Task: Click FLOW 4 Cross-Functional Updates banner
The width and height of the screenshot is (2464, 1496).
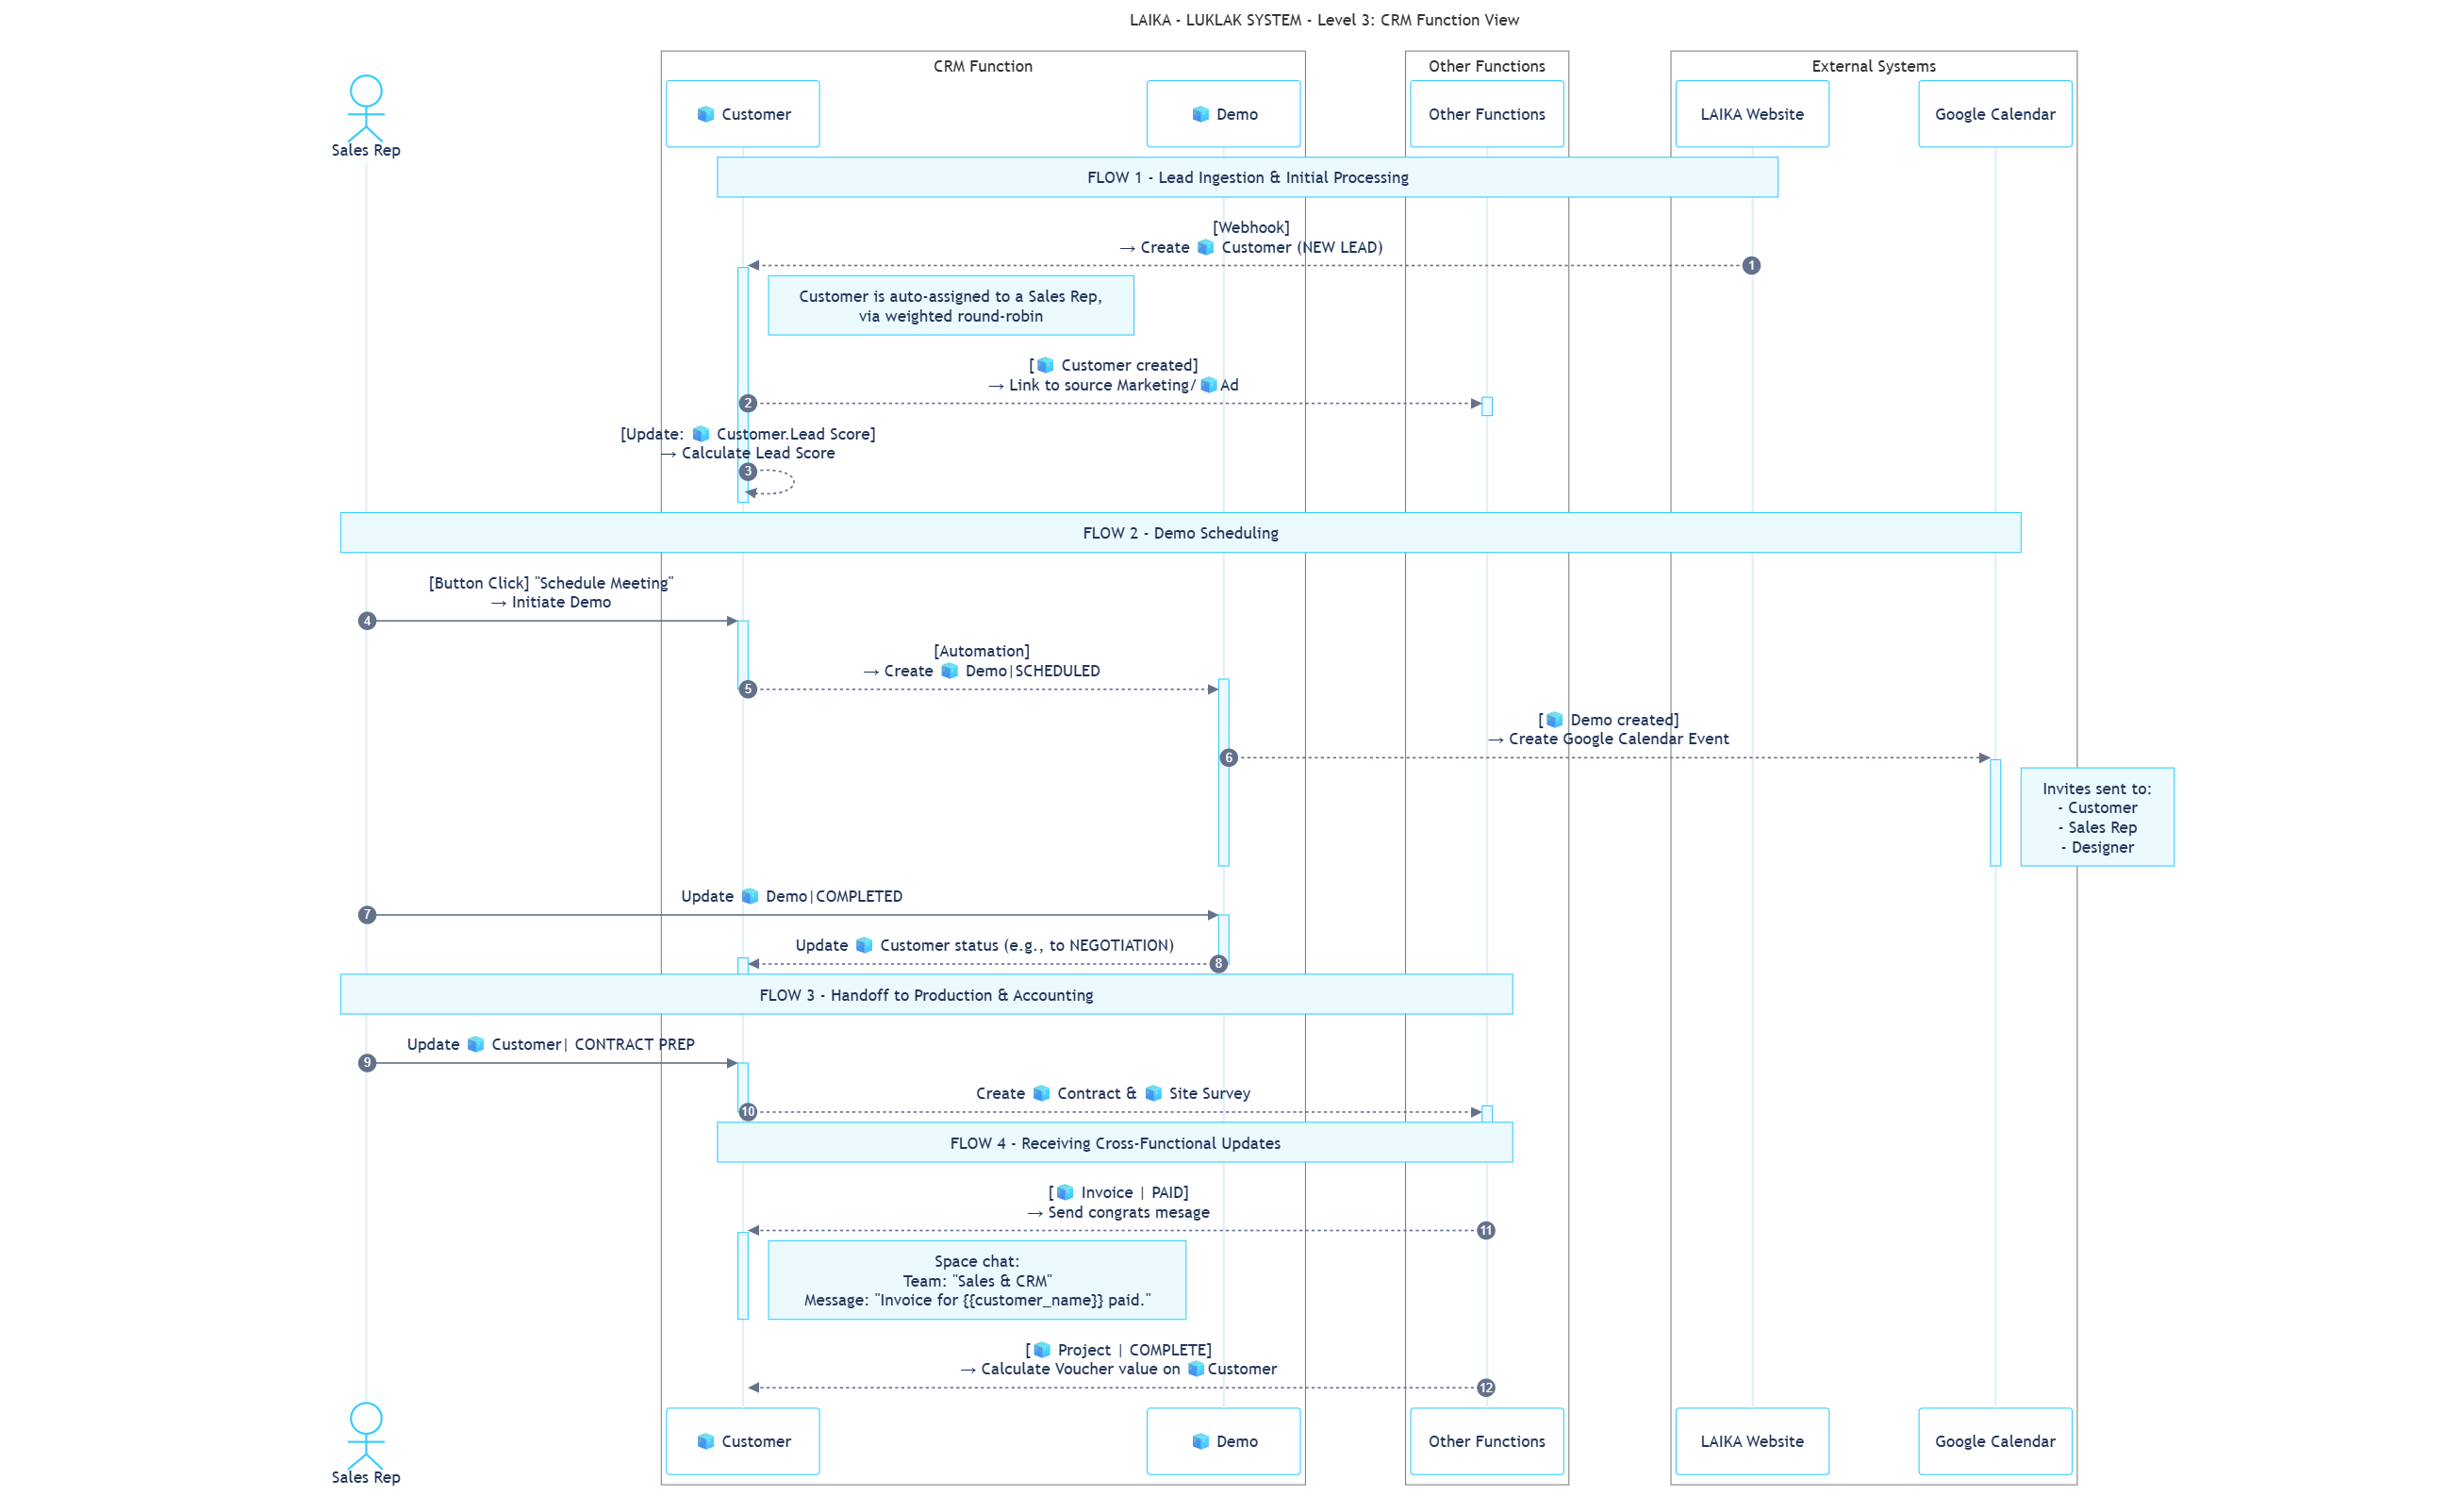Action: [1115, 1143]
